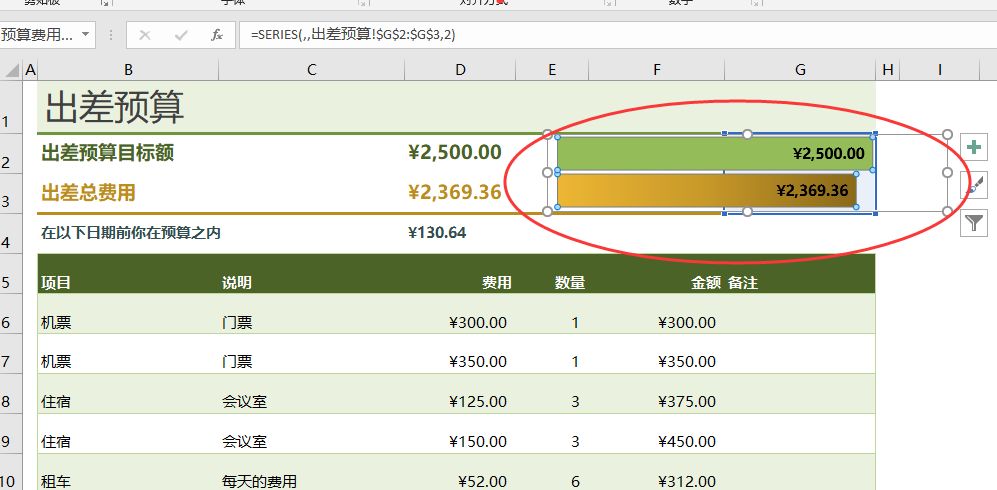This screenshot has width=997, height=490.
Task: Select the ¥130.64 remaining budget cell
Action: click(437, 233)
